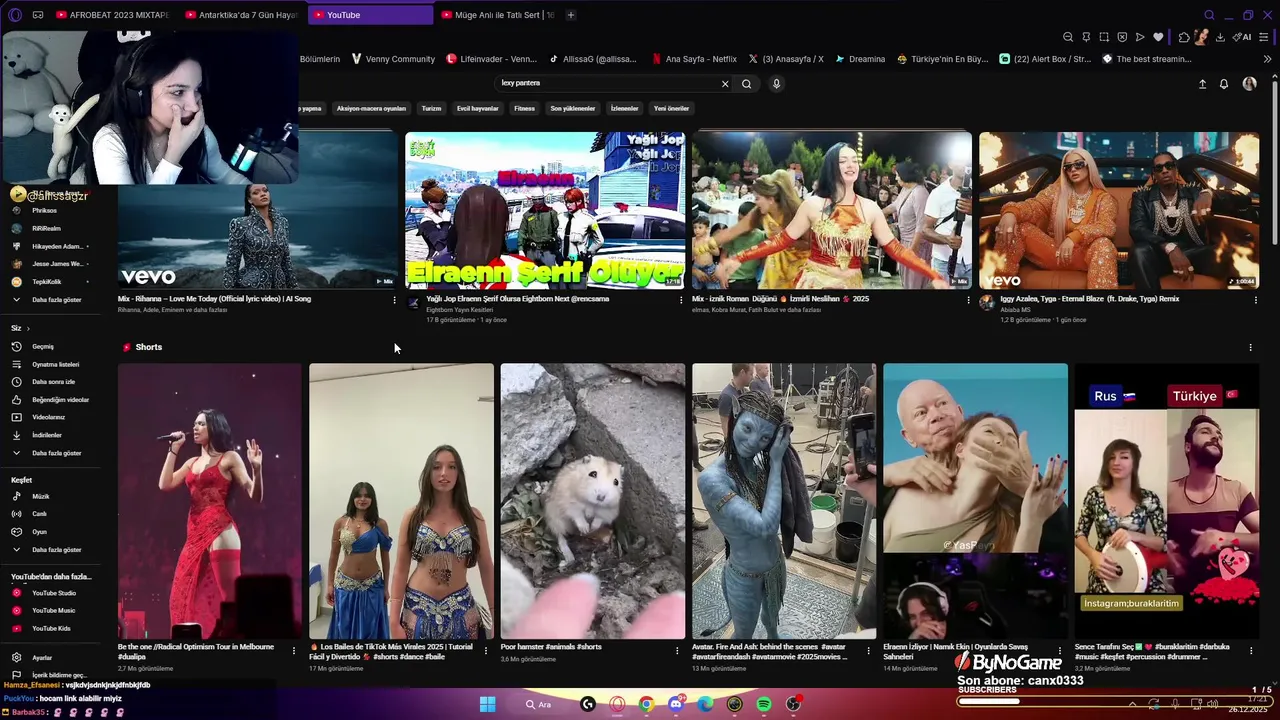
Task: Play the Iggy Azalea Eternal Blaze thumbnail
Action: (1119, 210)
